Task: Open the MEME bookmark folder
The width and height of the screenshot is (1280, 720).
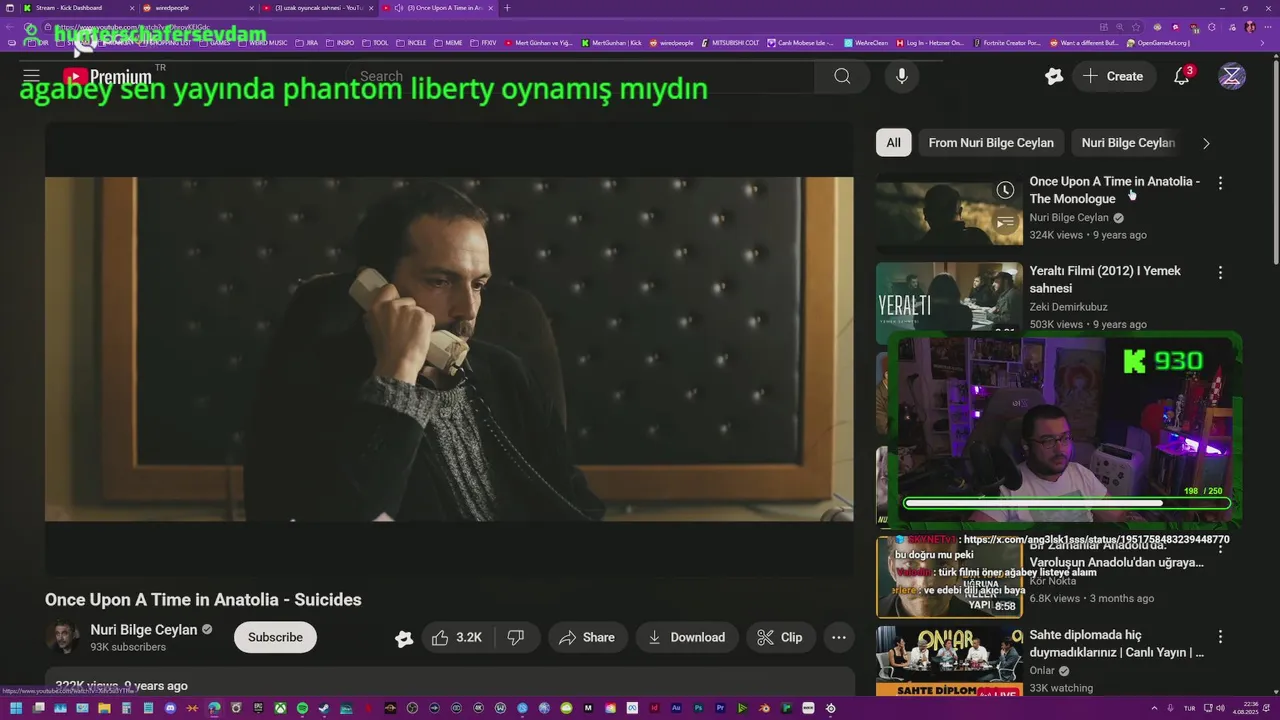Action: point(448,43)
